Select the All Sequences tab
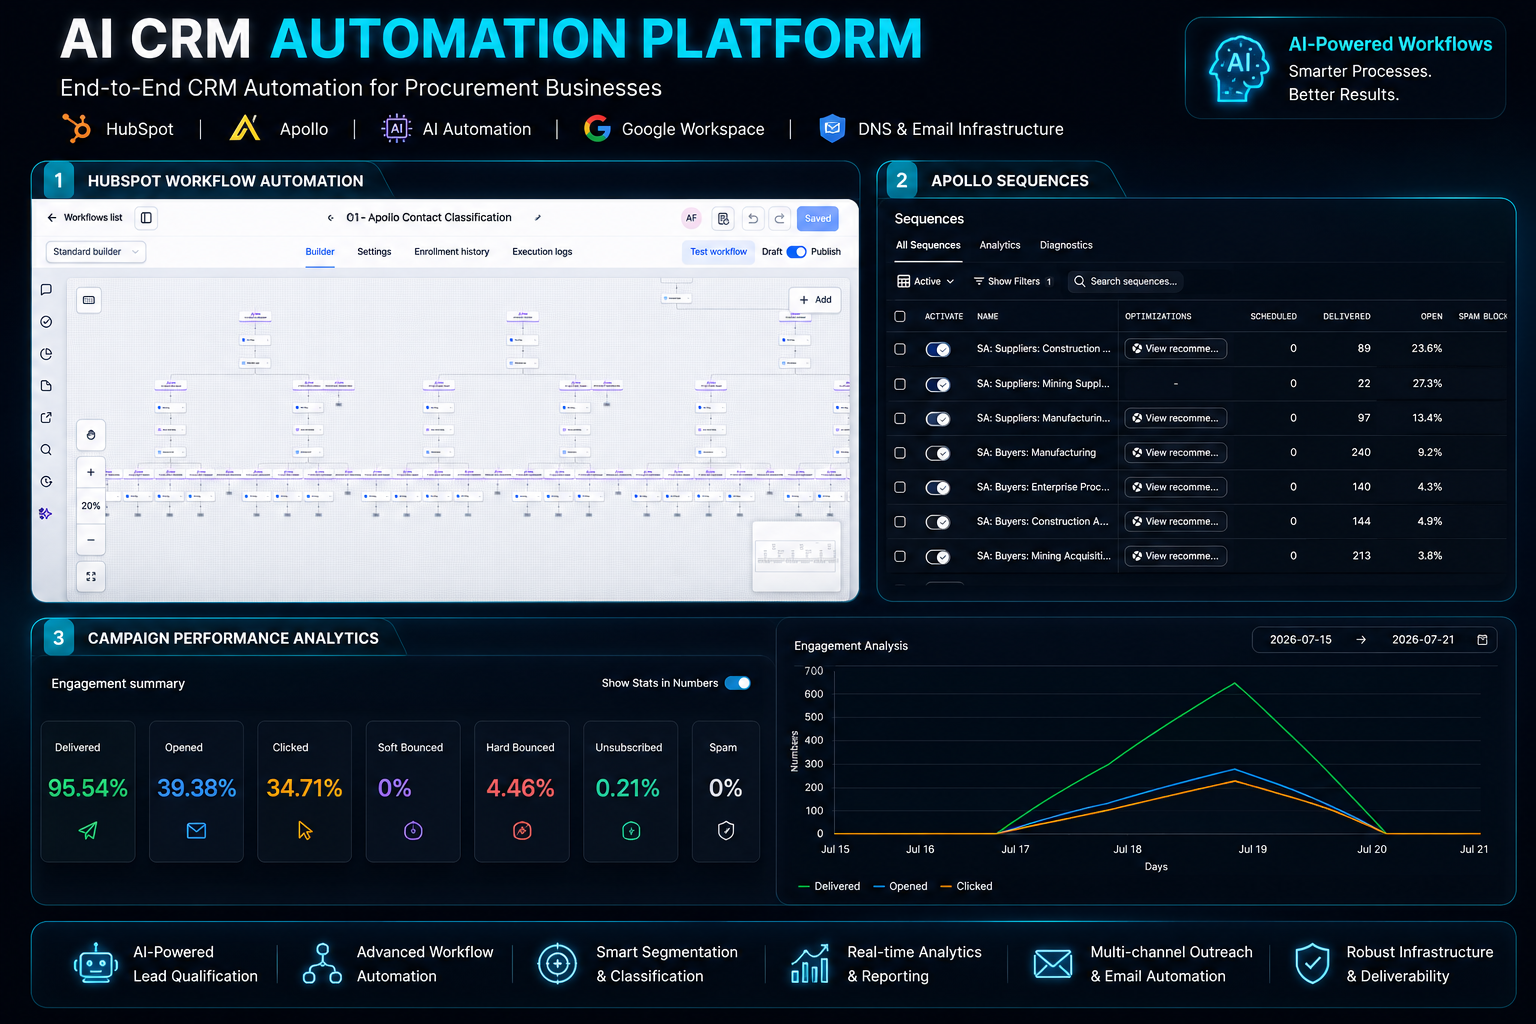The width and height of the screenshot is (1536, 1024). pyautogui.click(x=928, y=245)
